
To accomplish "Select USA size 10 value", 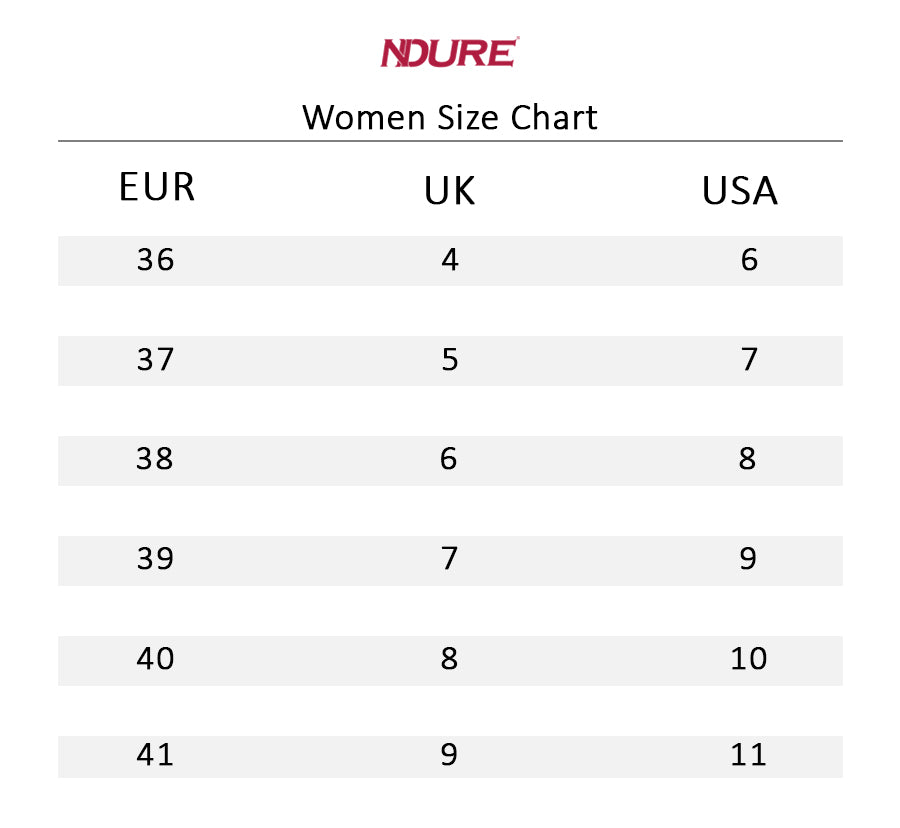I will [748, 659].
